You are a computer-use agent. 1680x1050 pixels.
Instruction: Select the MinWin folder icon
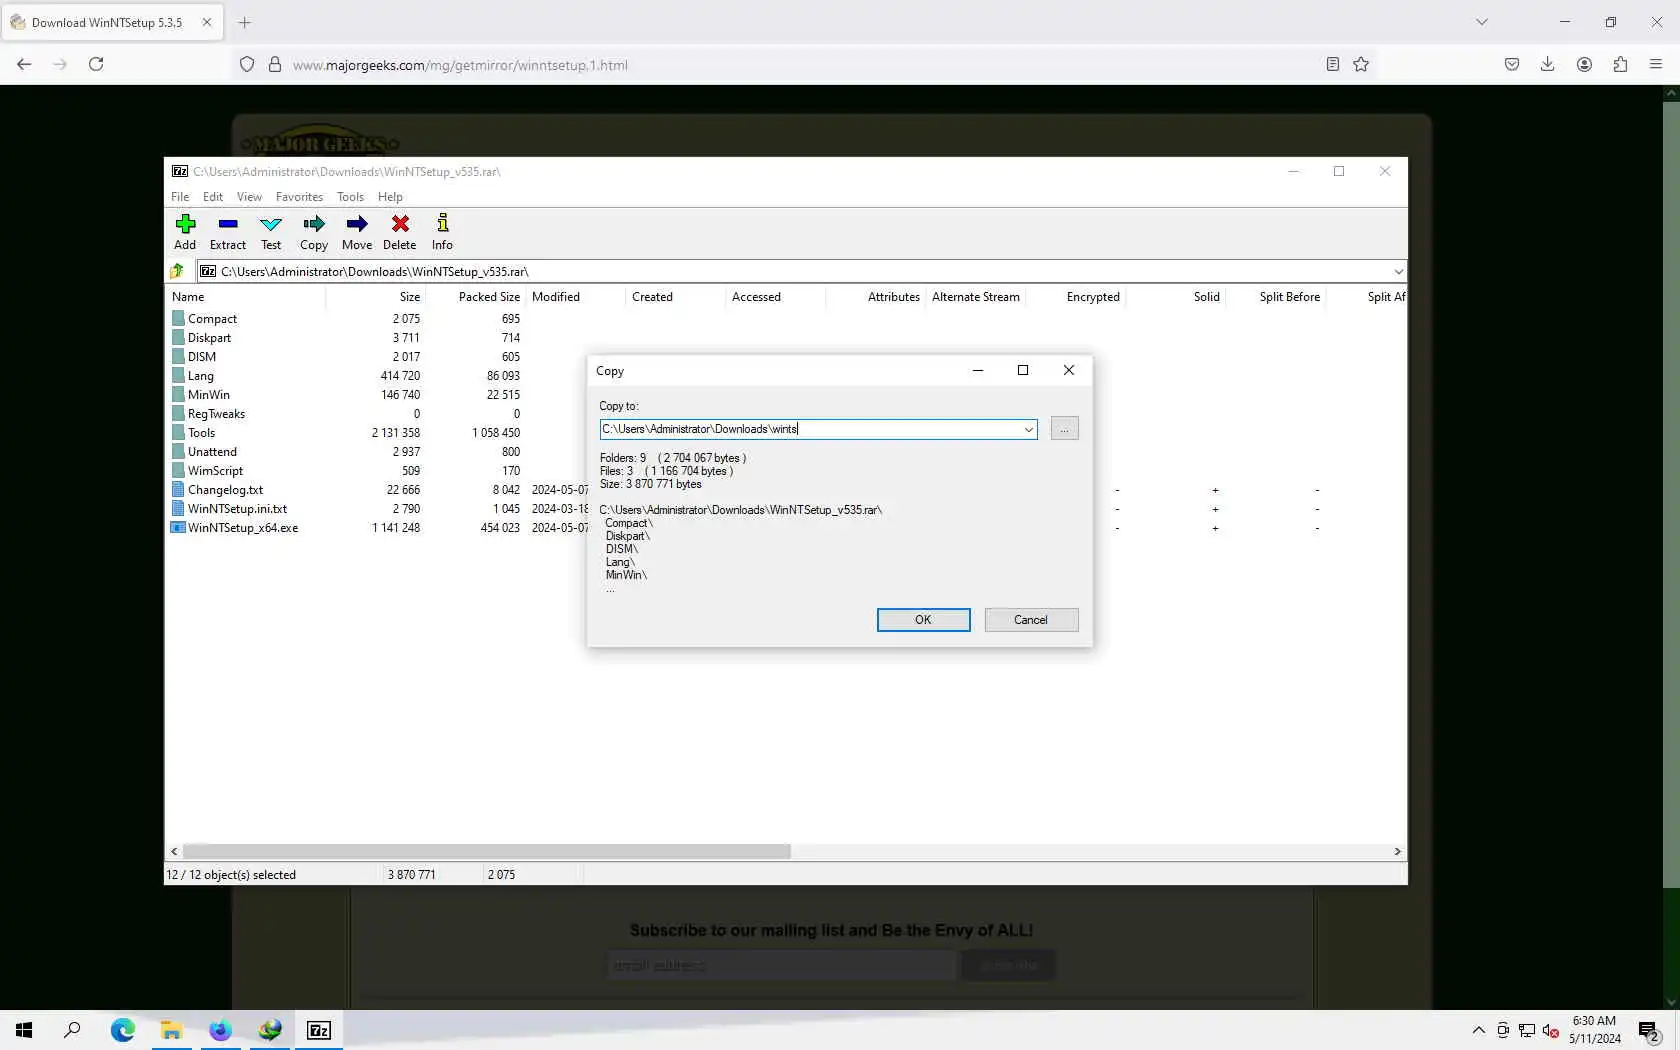[x=178, y=395]
